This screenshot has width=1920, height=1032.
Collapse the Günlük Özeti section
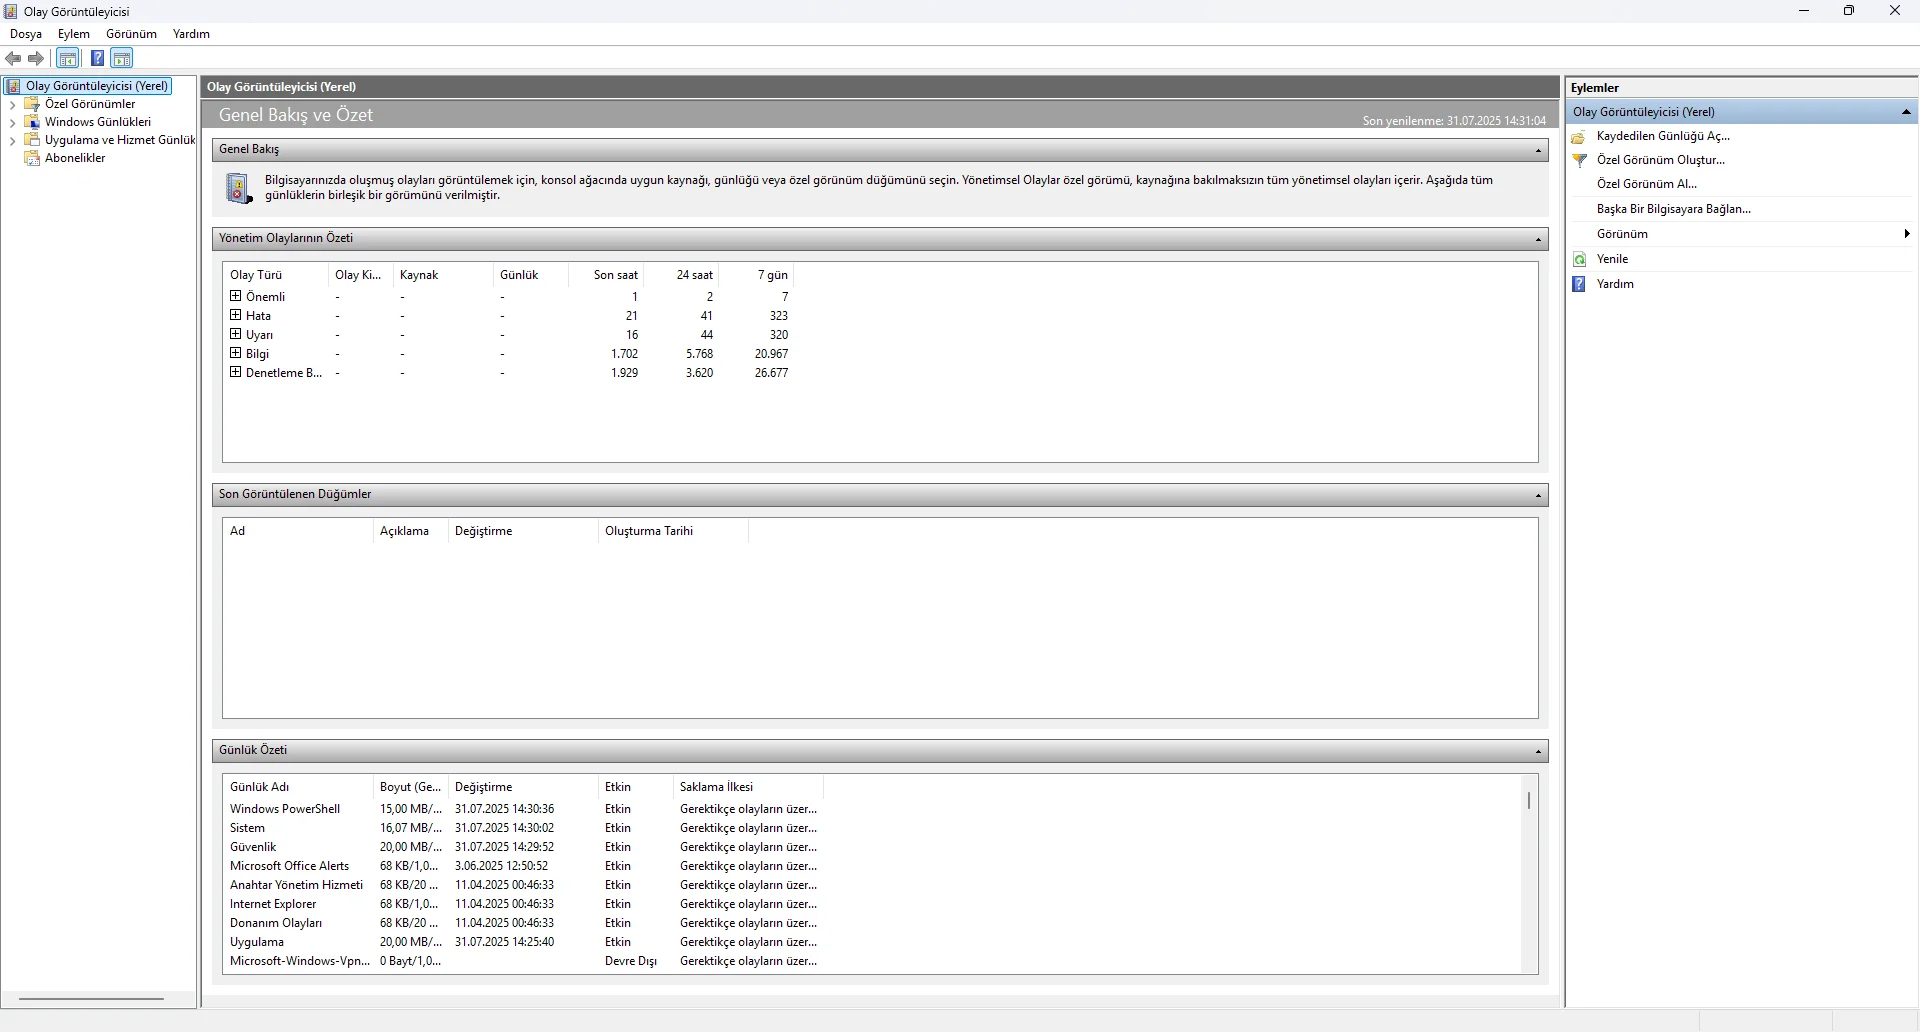click(x=1538, y=751)
